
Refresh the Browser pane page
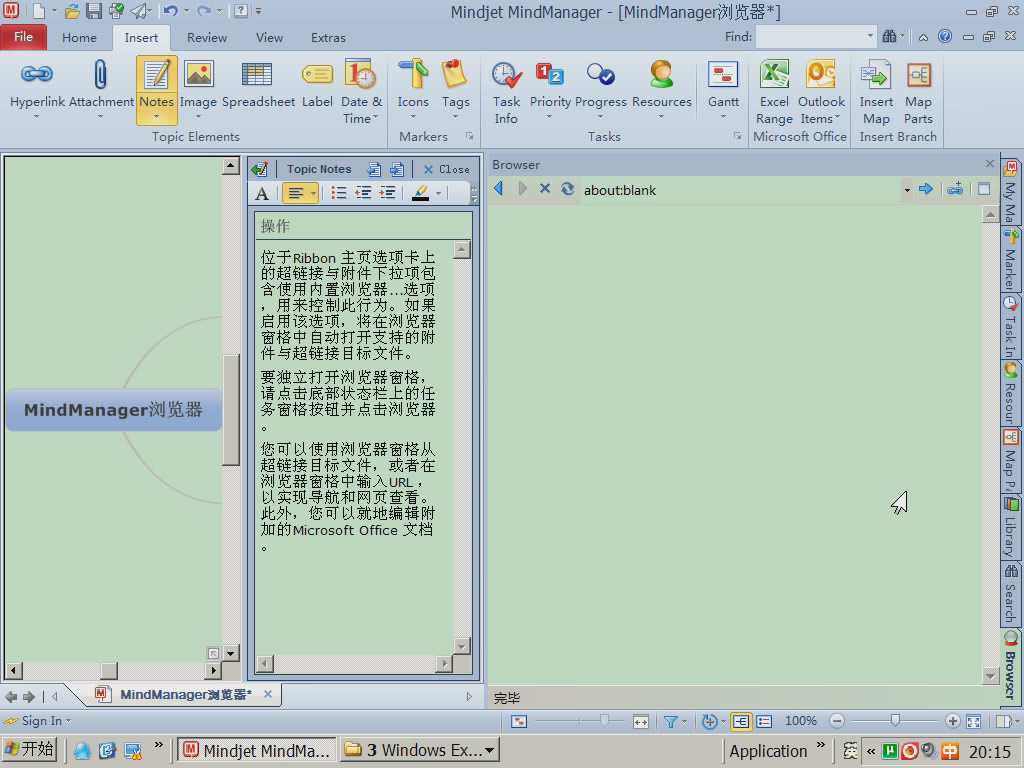[568, 189]
